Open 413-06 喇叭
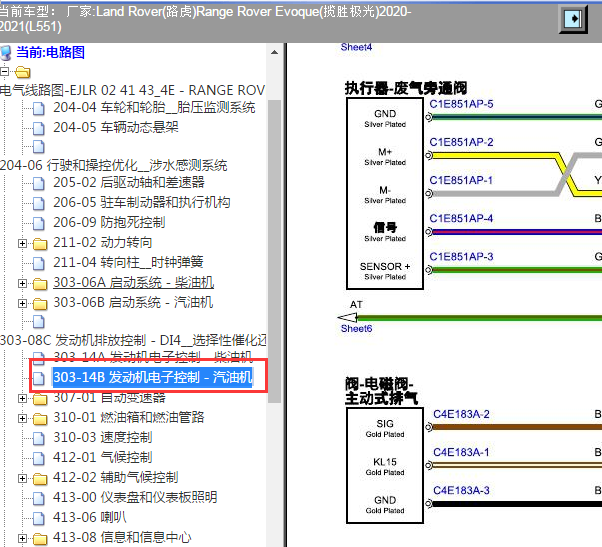The height and width of the screenshot is (547, 602). point(90,517)
